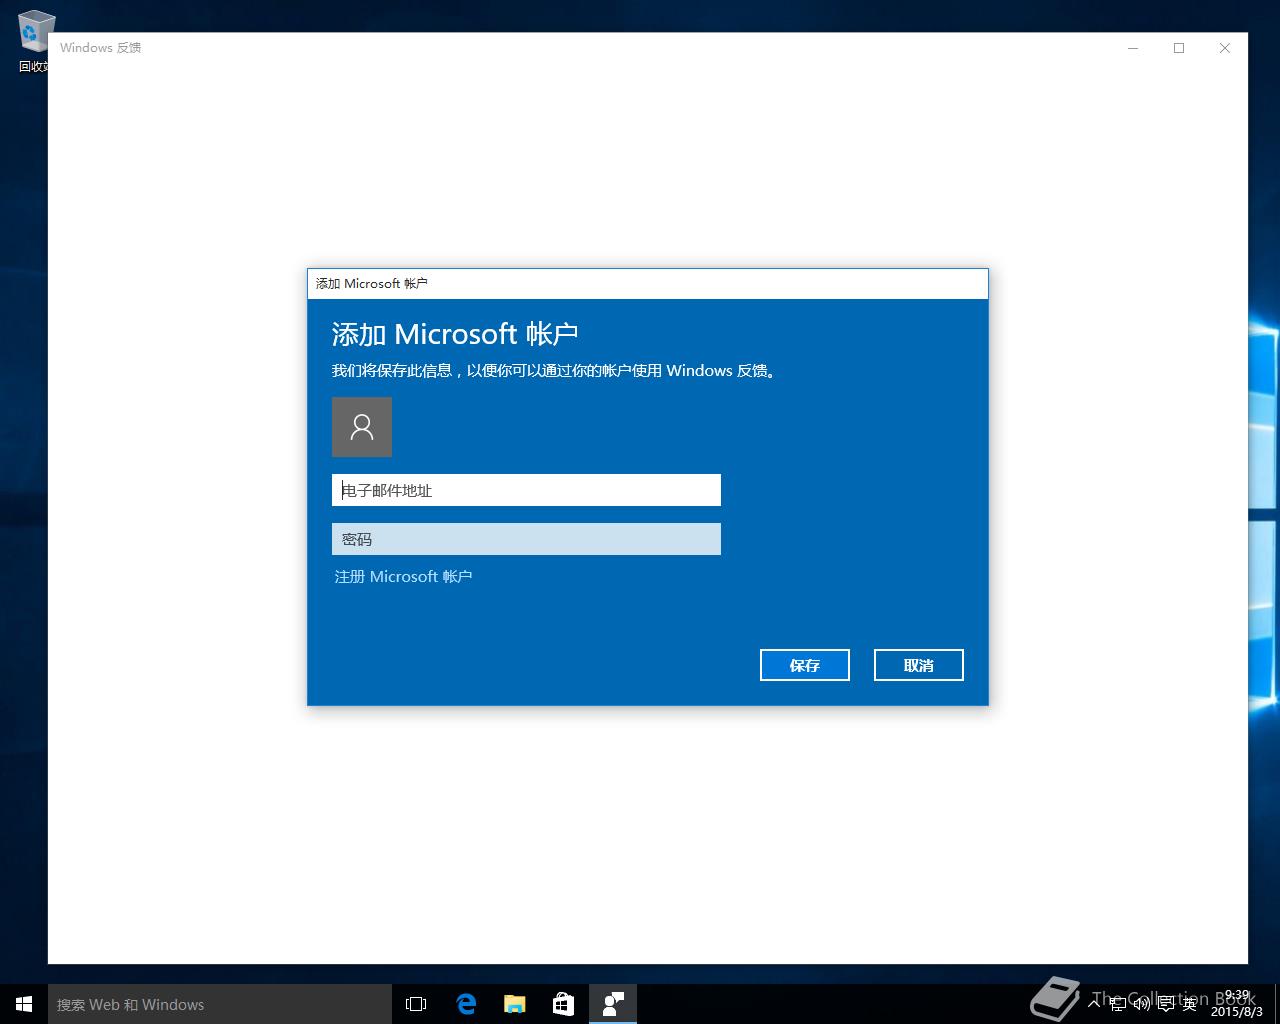Select Windows 反馈 app taskbar icon
This screenshot has width=1280, height=1024.
click(613, 1004)
